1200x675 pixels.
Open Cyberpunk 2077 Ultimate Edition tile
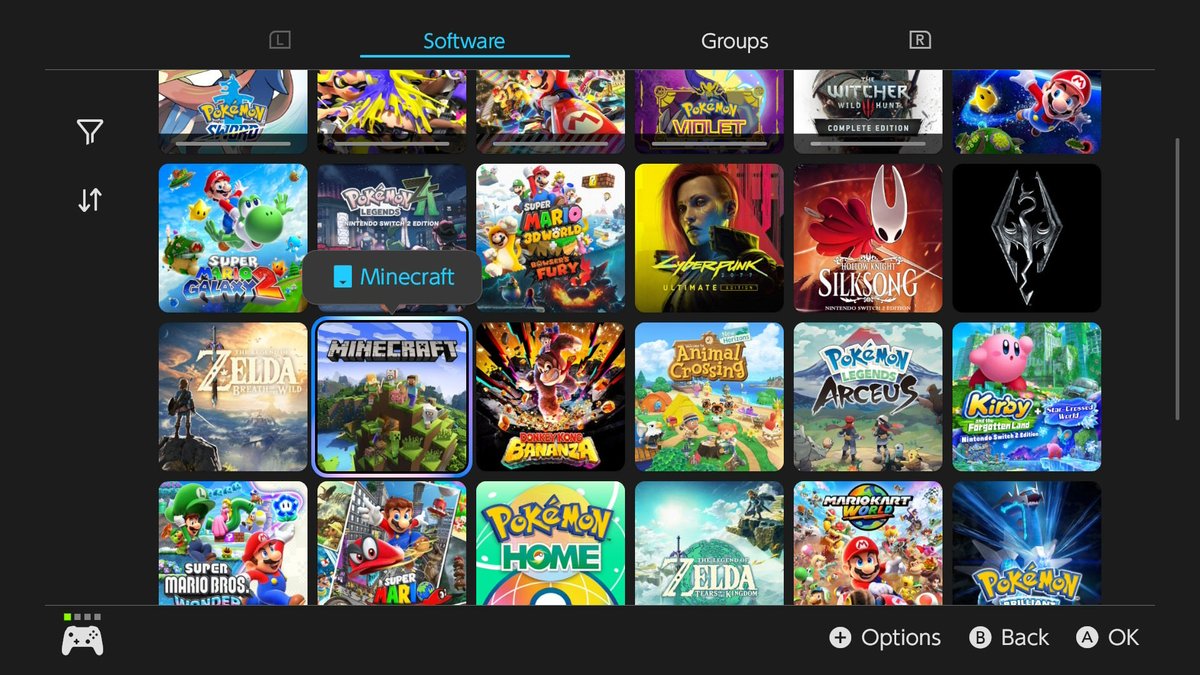(709, 238)
